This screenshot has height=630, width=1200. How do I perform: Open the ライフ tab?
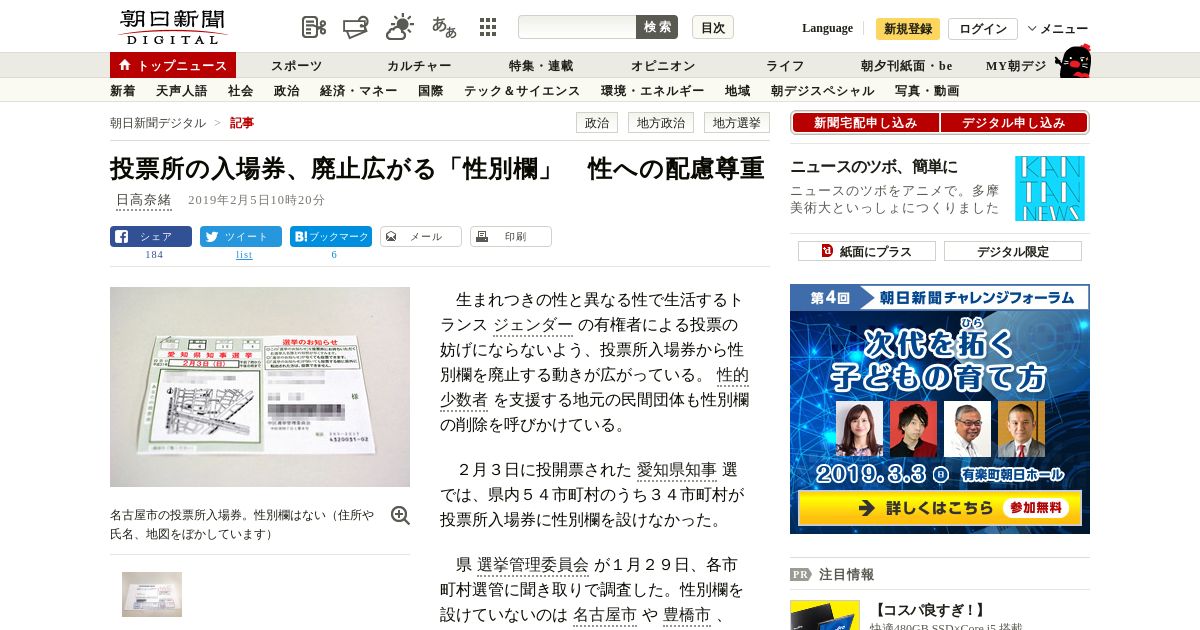pyautogui.click(x=785, y=66)
